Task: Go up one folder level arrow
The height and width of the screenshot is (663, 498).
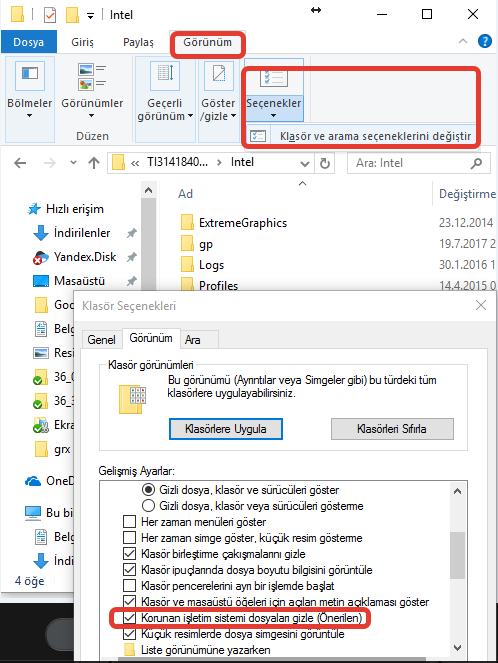Action: click(94, 163)
